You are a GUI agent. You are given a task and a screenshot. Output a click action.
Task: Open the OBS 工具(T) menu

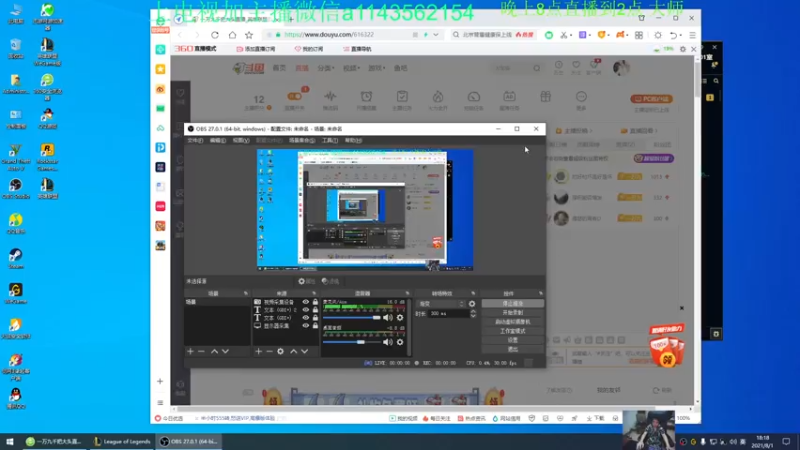click(330, 140)
